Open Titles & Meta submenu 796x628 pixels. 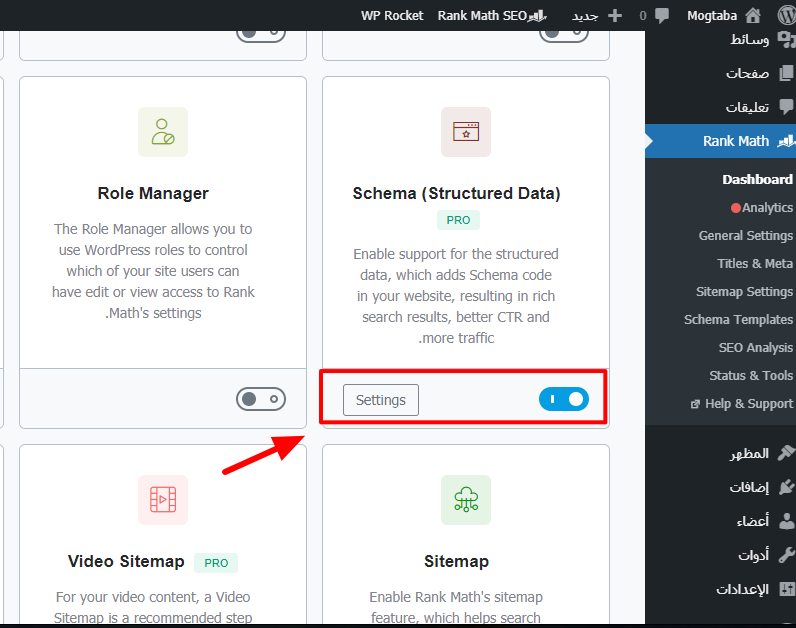[754, 263]
